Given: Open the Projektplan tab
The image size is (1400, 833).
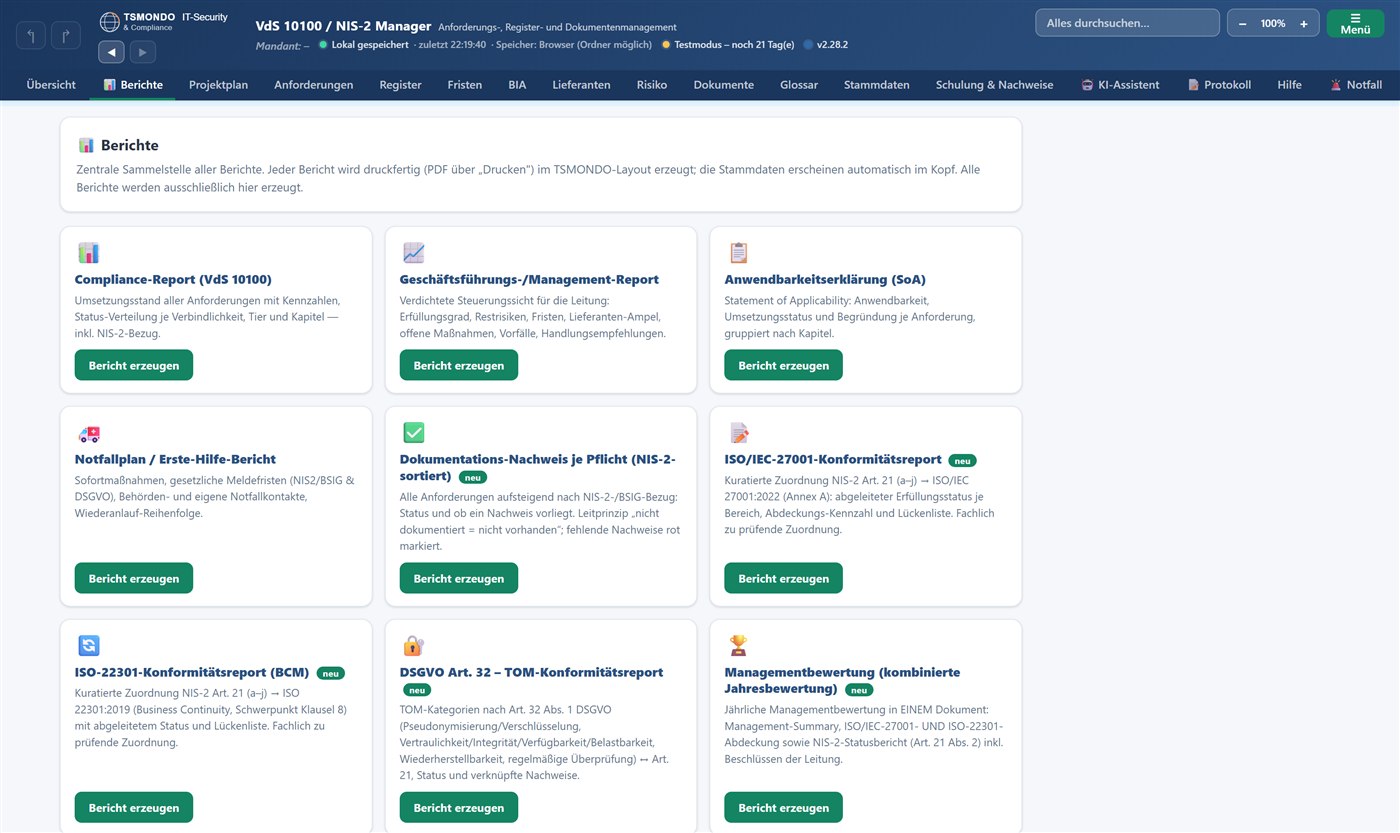Looking at the screenshot, I should tap(218, 85).
